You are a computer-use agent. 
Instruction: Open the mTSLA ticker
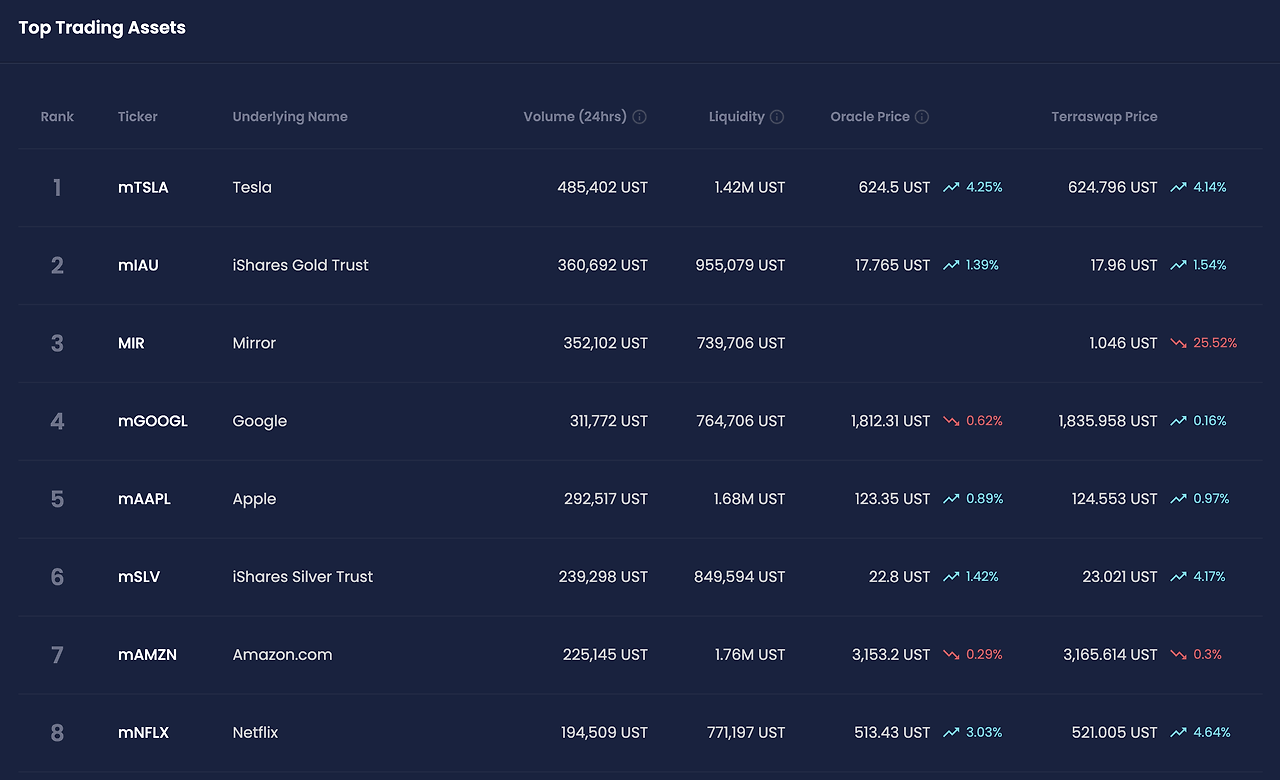(143, 187)
